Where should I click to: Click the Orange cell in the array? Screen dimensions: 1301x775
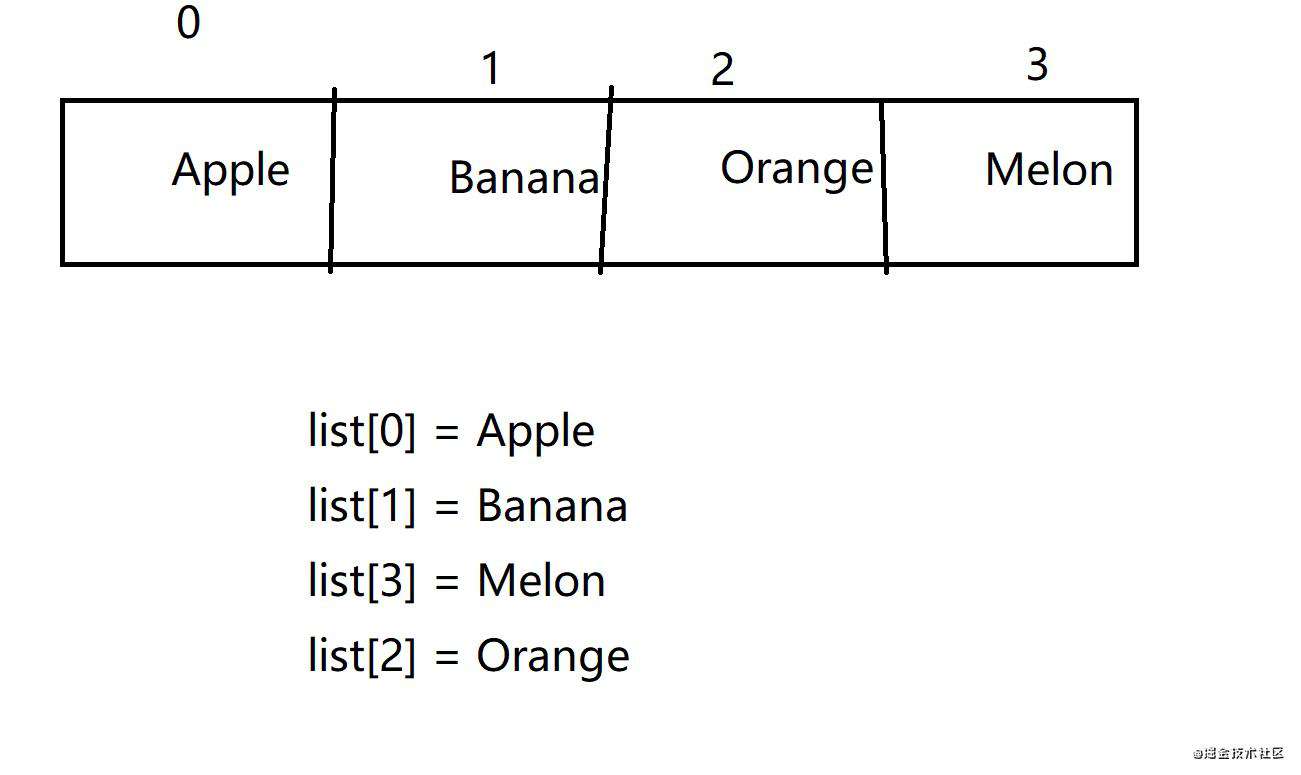tap(743, 182)
